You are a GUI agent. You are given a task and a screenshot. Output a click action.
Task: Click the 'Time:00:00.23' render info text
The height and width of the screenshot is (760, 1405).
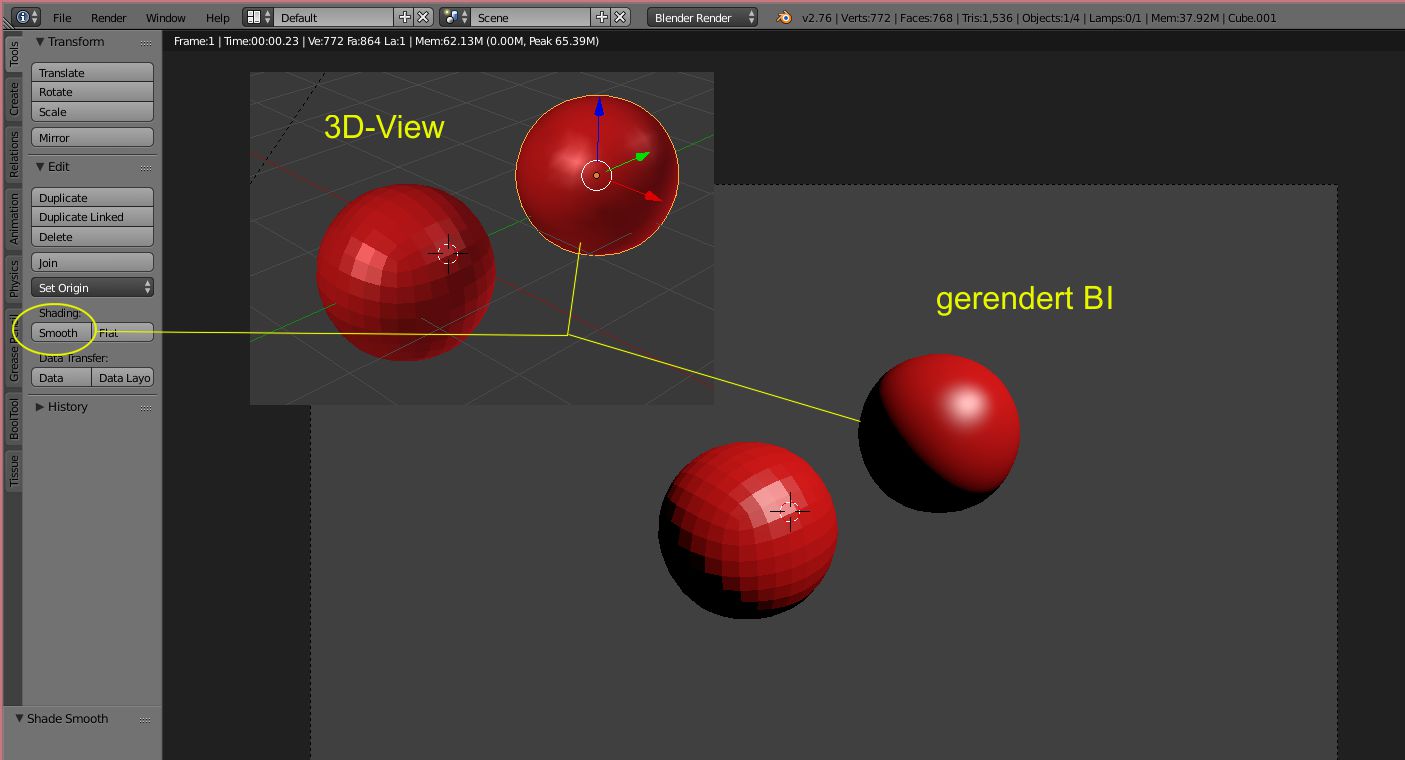[x=261, y=41]
